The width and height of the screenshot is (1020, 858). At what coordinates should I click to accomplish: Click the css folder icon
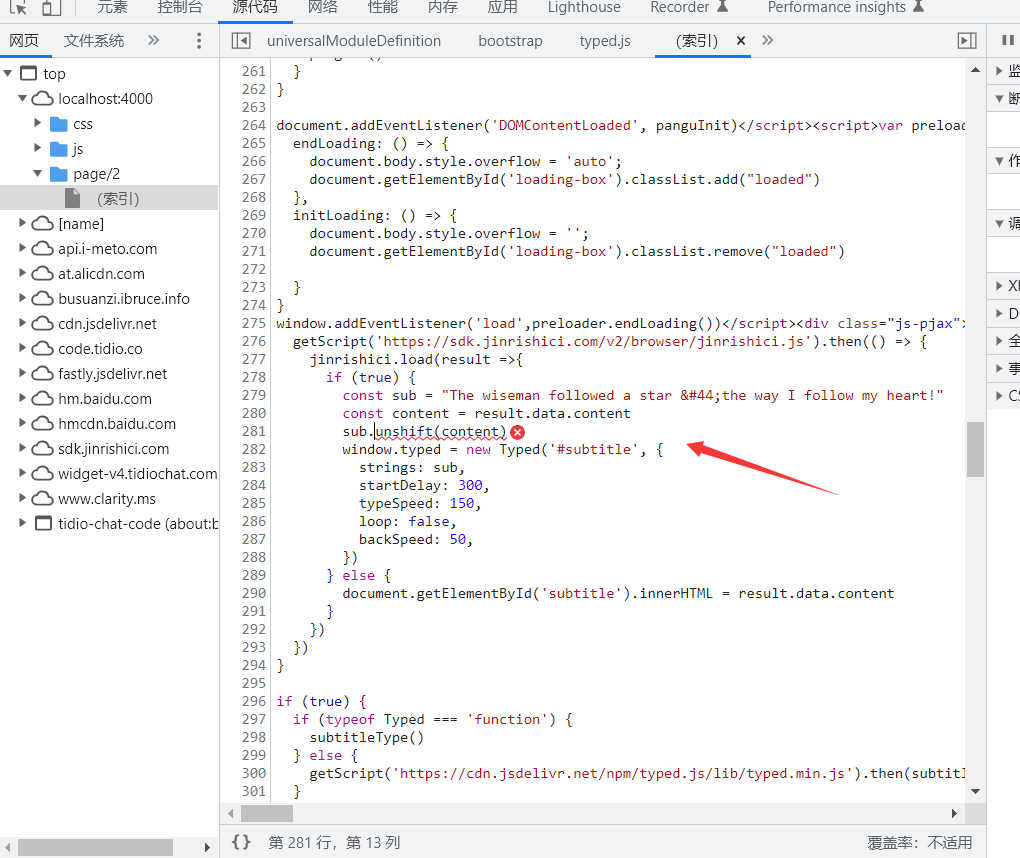(x=59, y=124)
